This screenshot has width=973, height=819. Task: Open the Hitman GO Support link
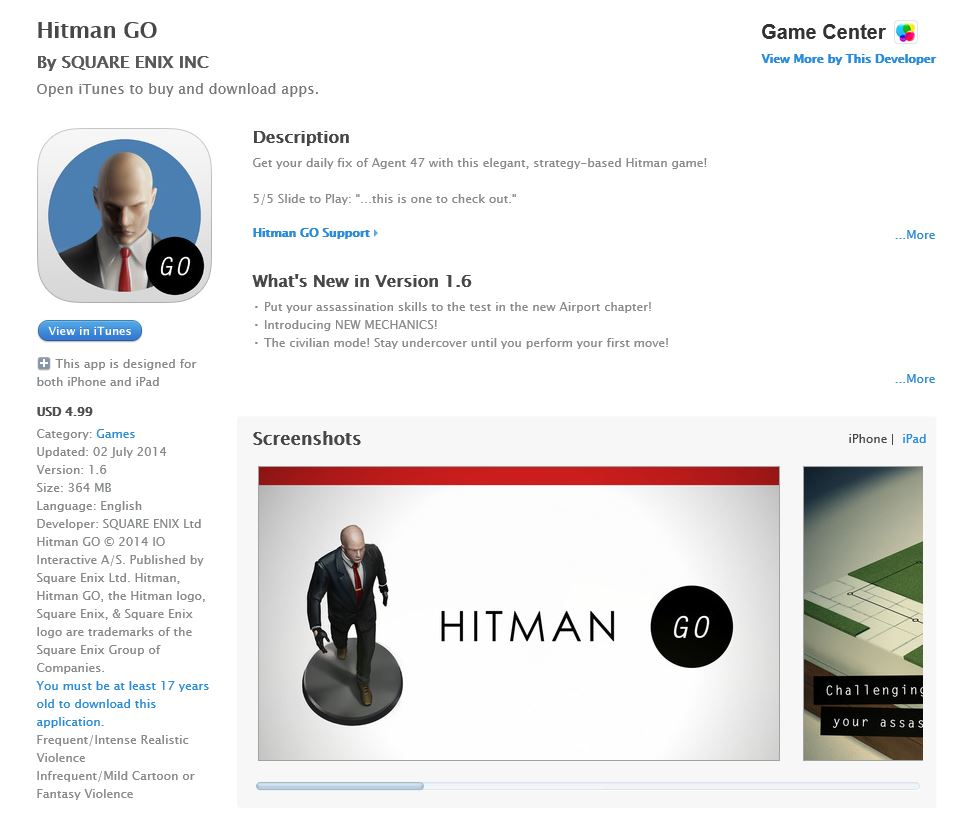[315, 233]
